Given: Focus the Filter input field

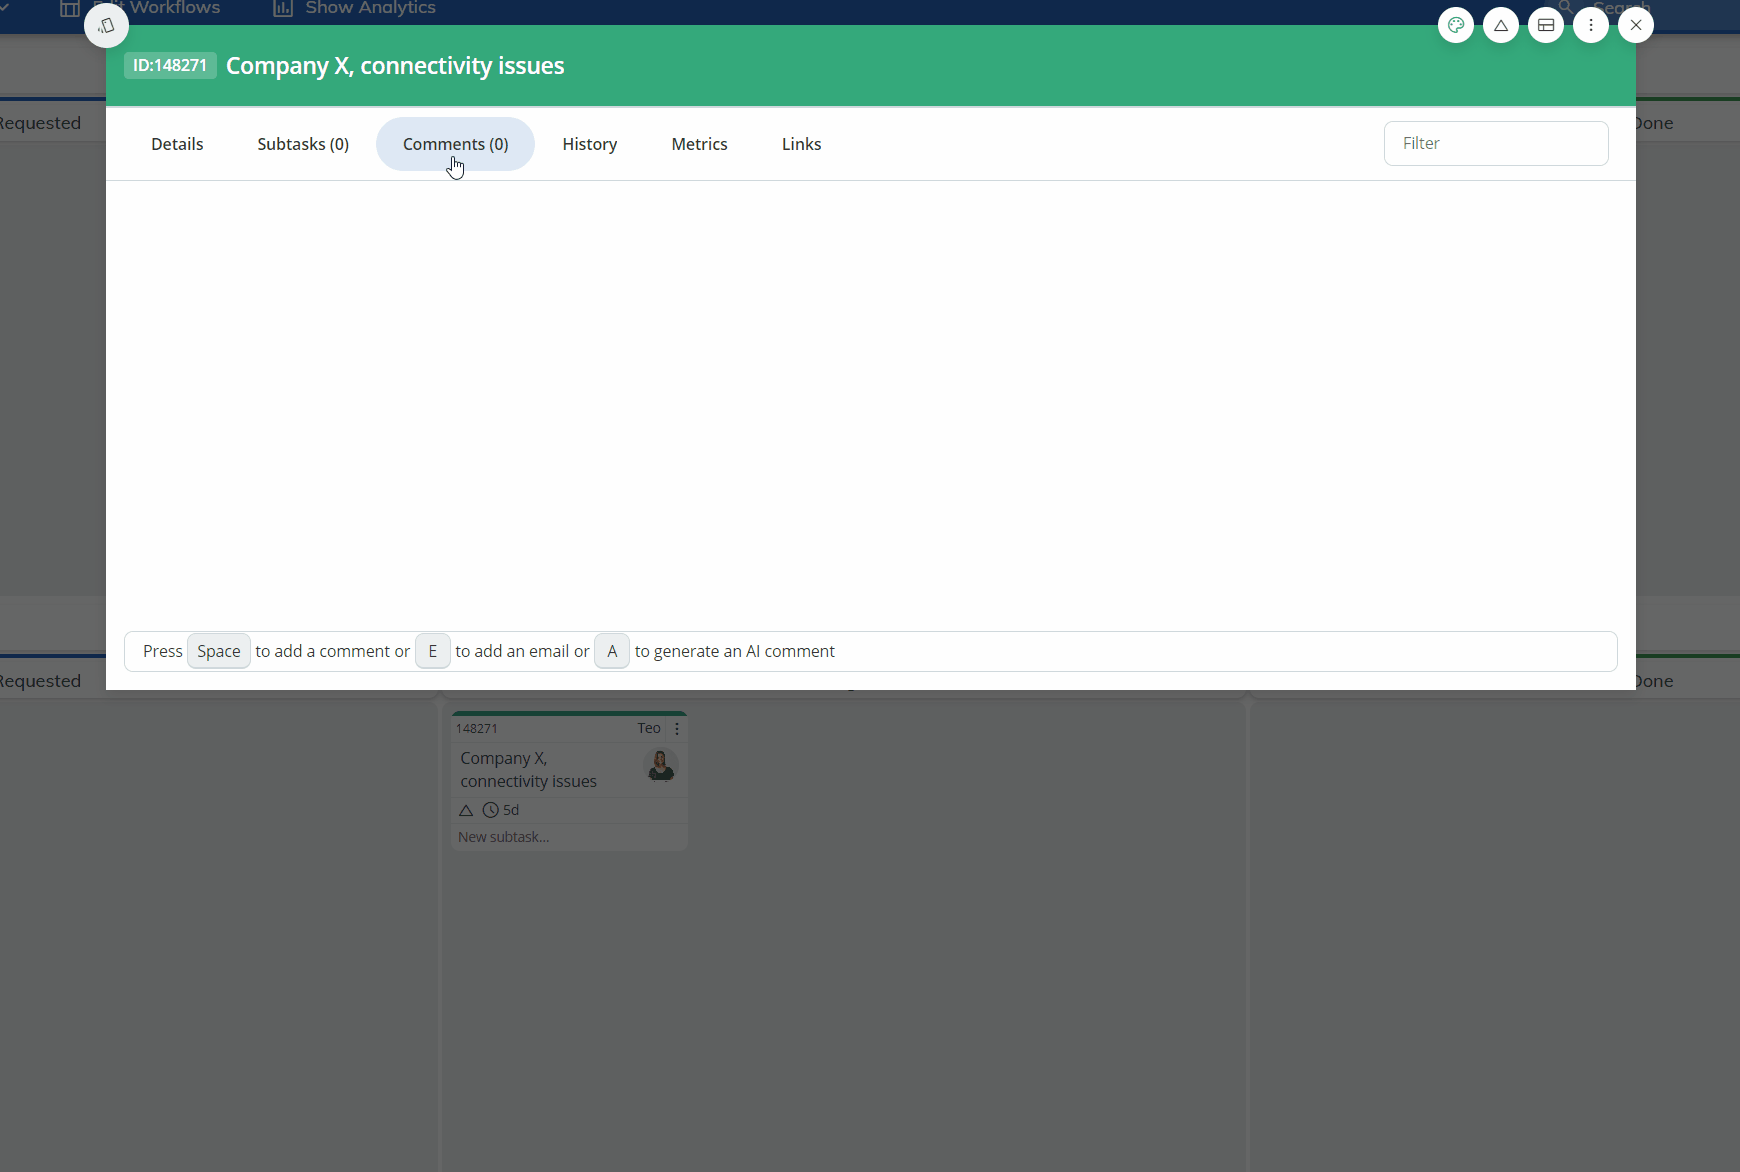Looking at the screenshot, I should pyautogui.click(x=1495, y=143).
